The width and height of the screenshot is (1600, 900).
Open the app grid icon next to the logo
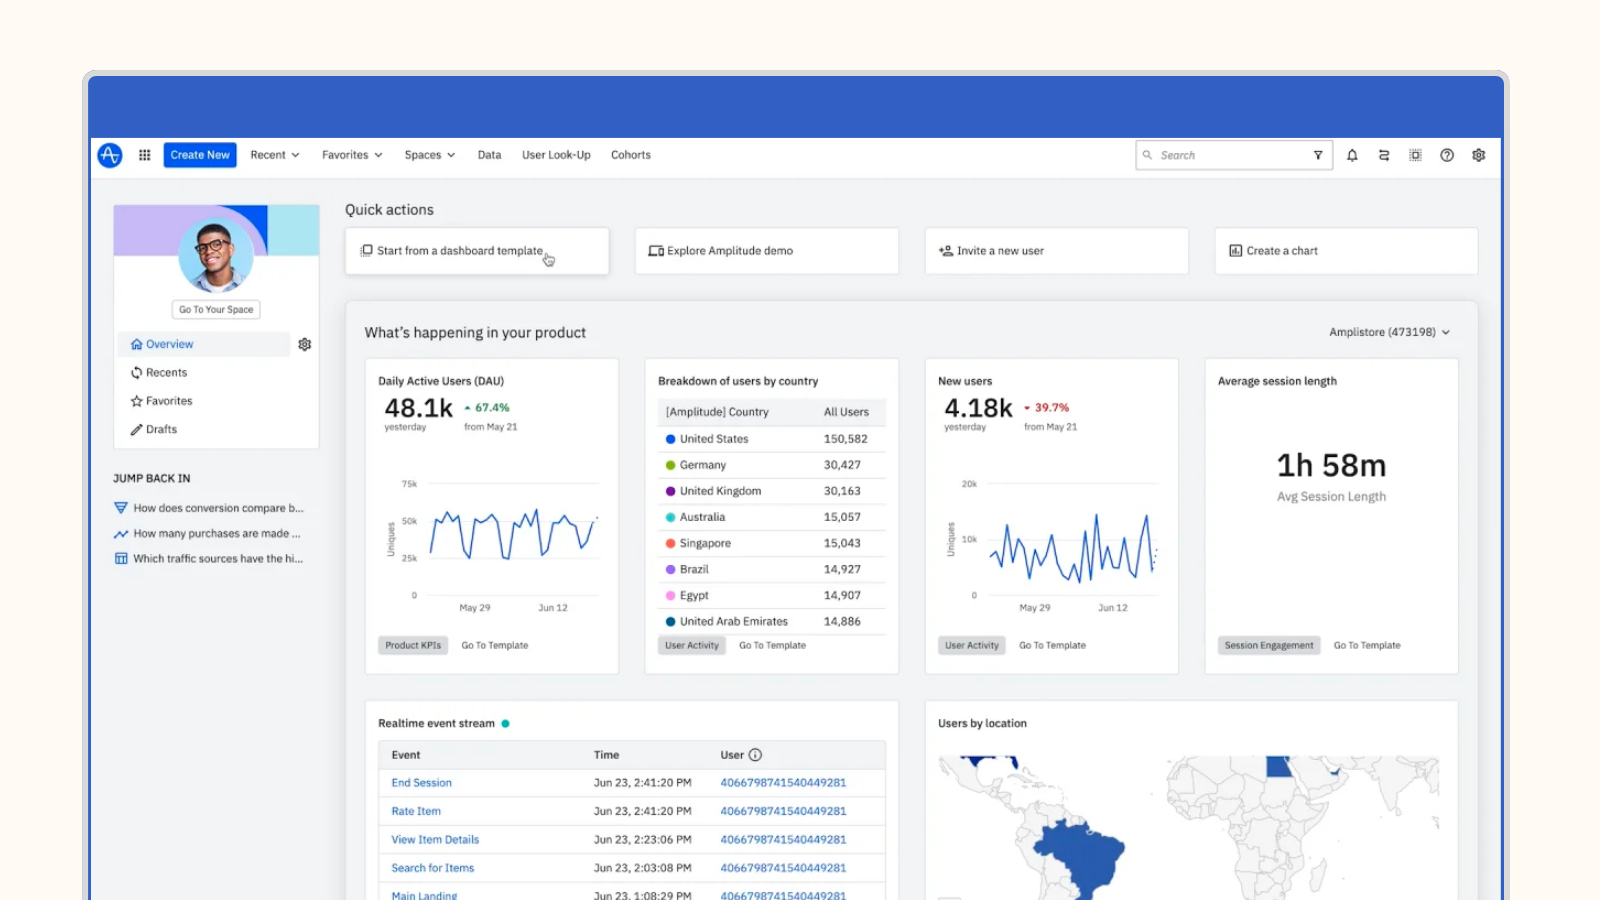click(144, 155)
